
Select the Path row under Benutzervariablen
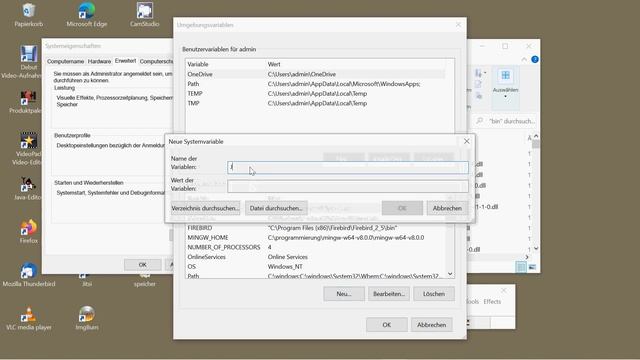(315, 84)
